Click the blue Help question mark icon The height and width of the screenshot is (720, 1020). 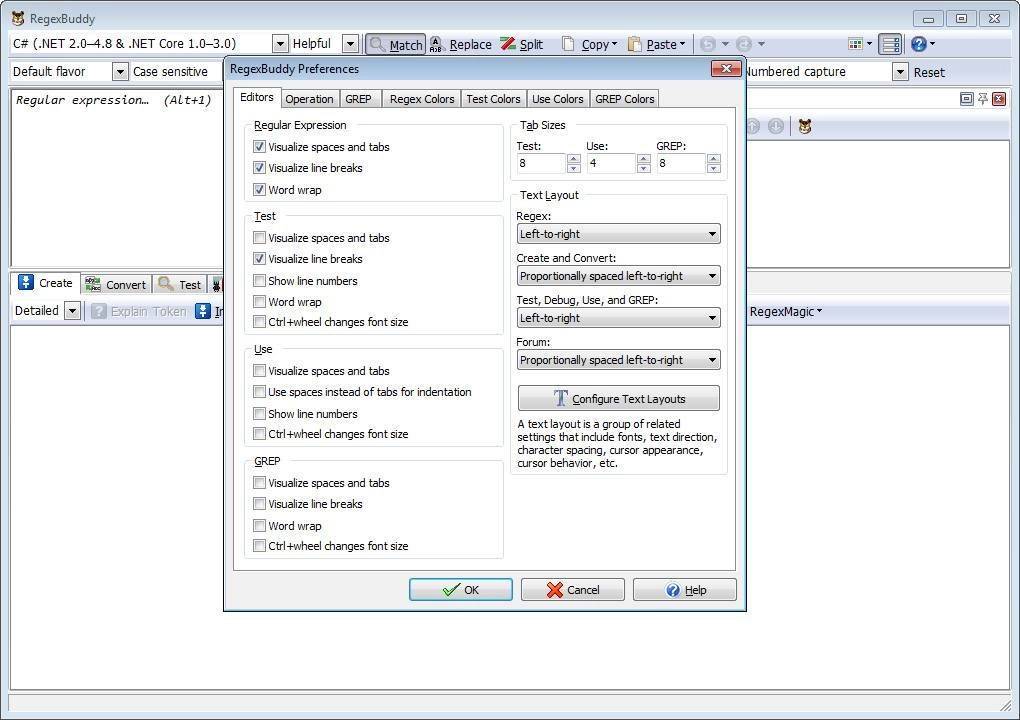click(919, 44)
